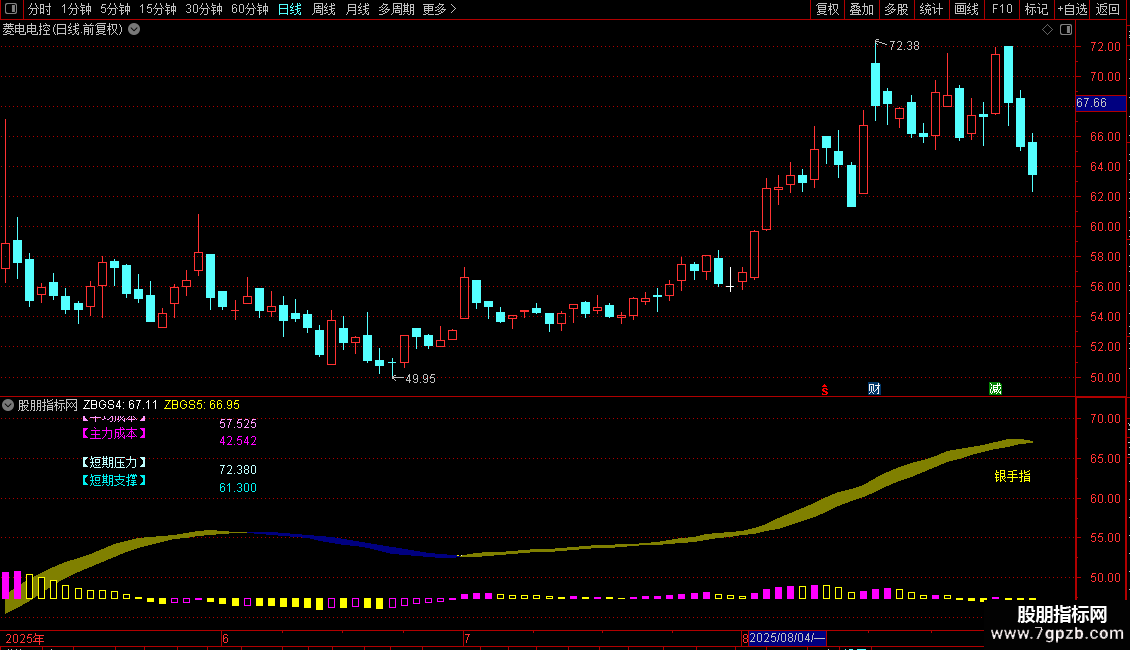The height and width of the screenshot is (650, 1130).
Task: Open the 统计 statistics tool
Action: [x=930, y=9]
